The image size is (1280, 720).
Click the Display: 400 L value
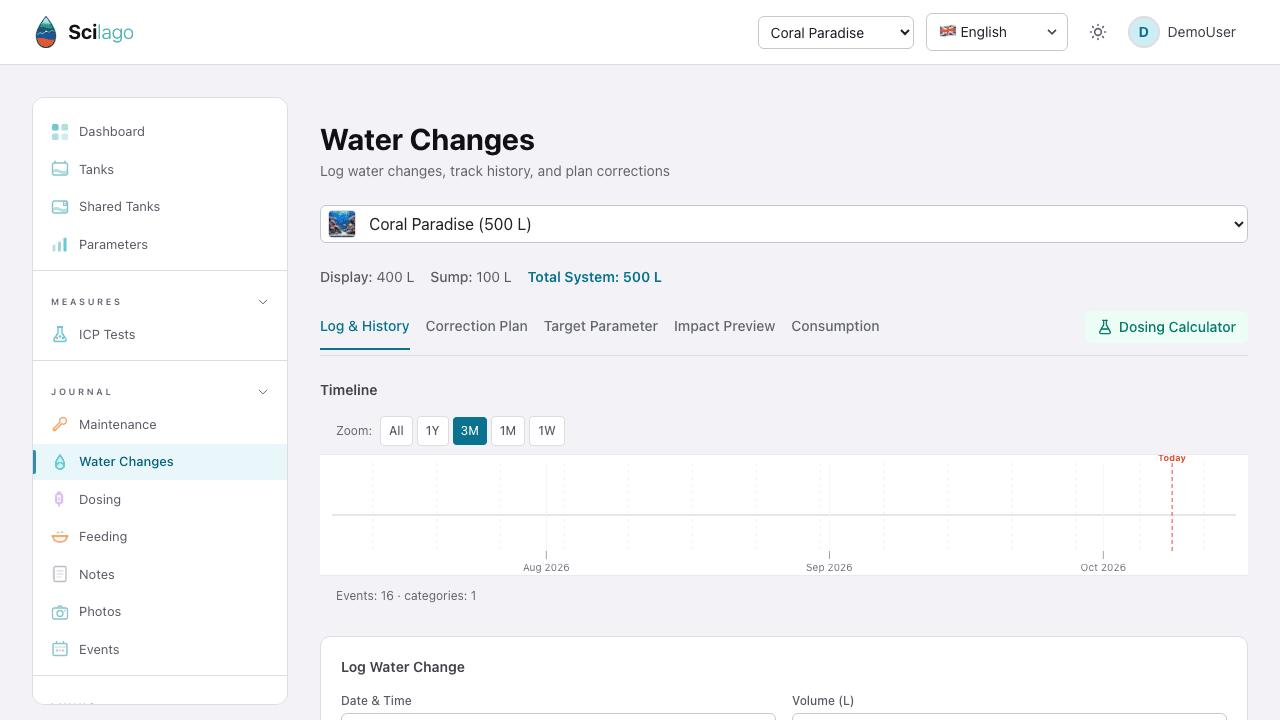coord(367,277)
